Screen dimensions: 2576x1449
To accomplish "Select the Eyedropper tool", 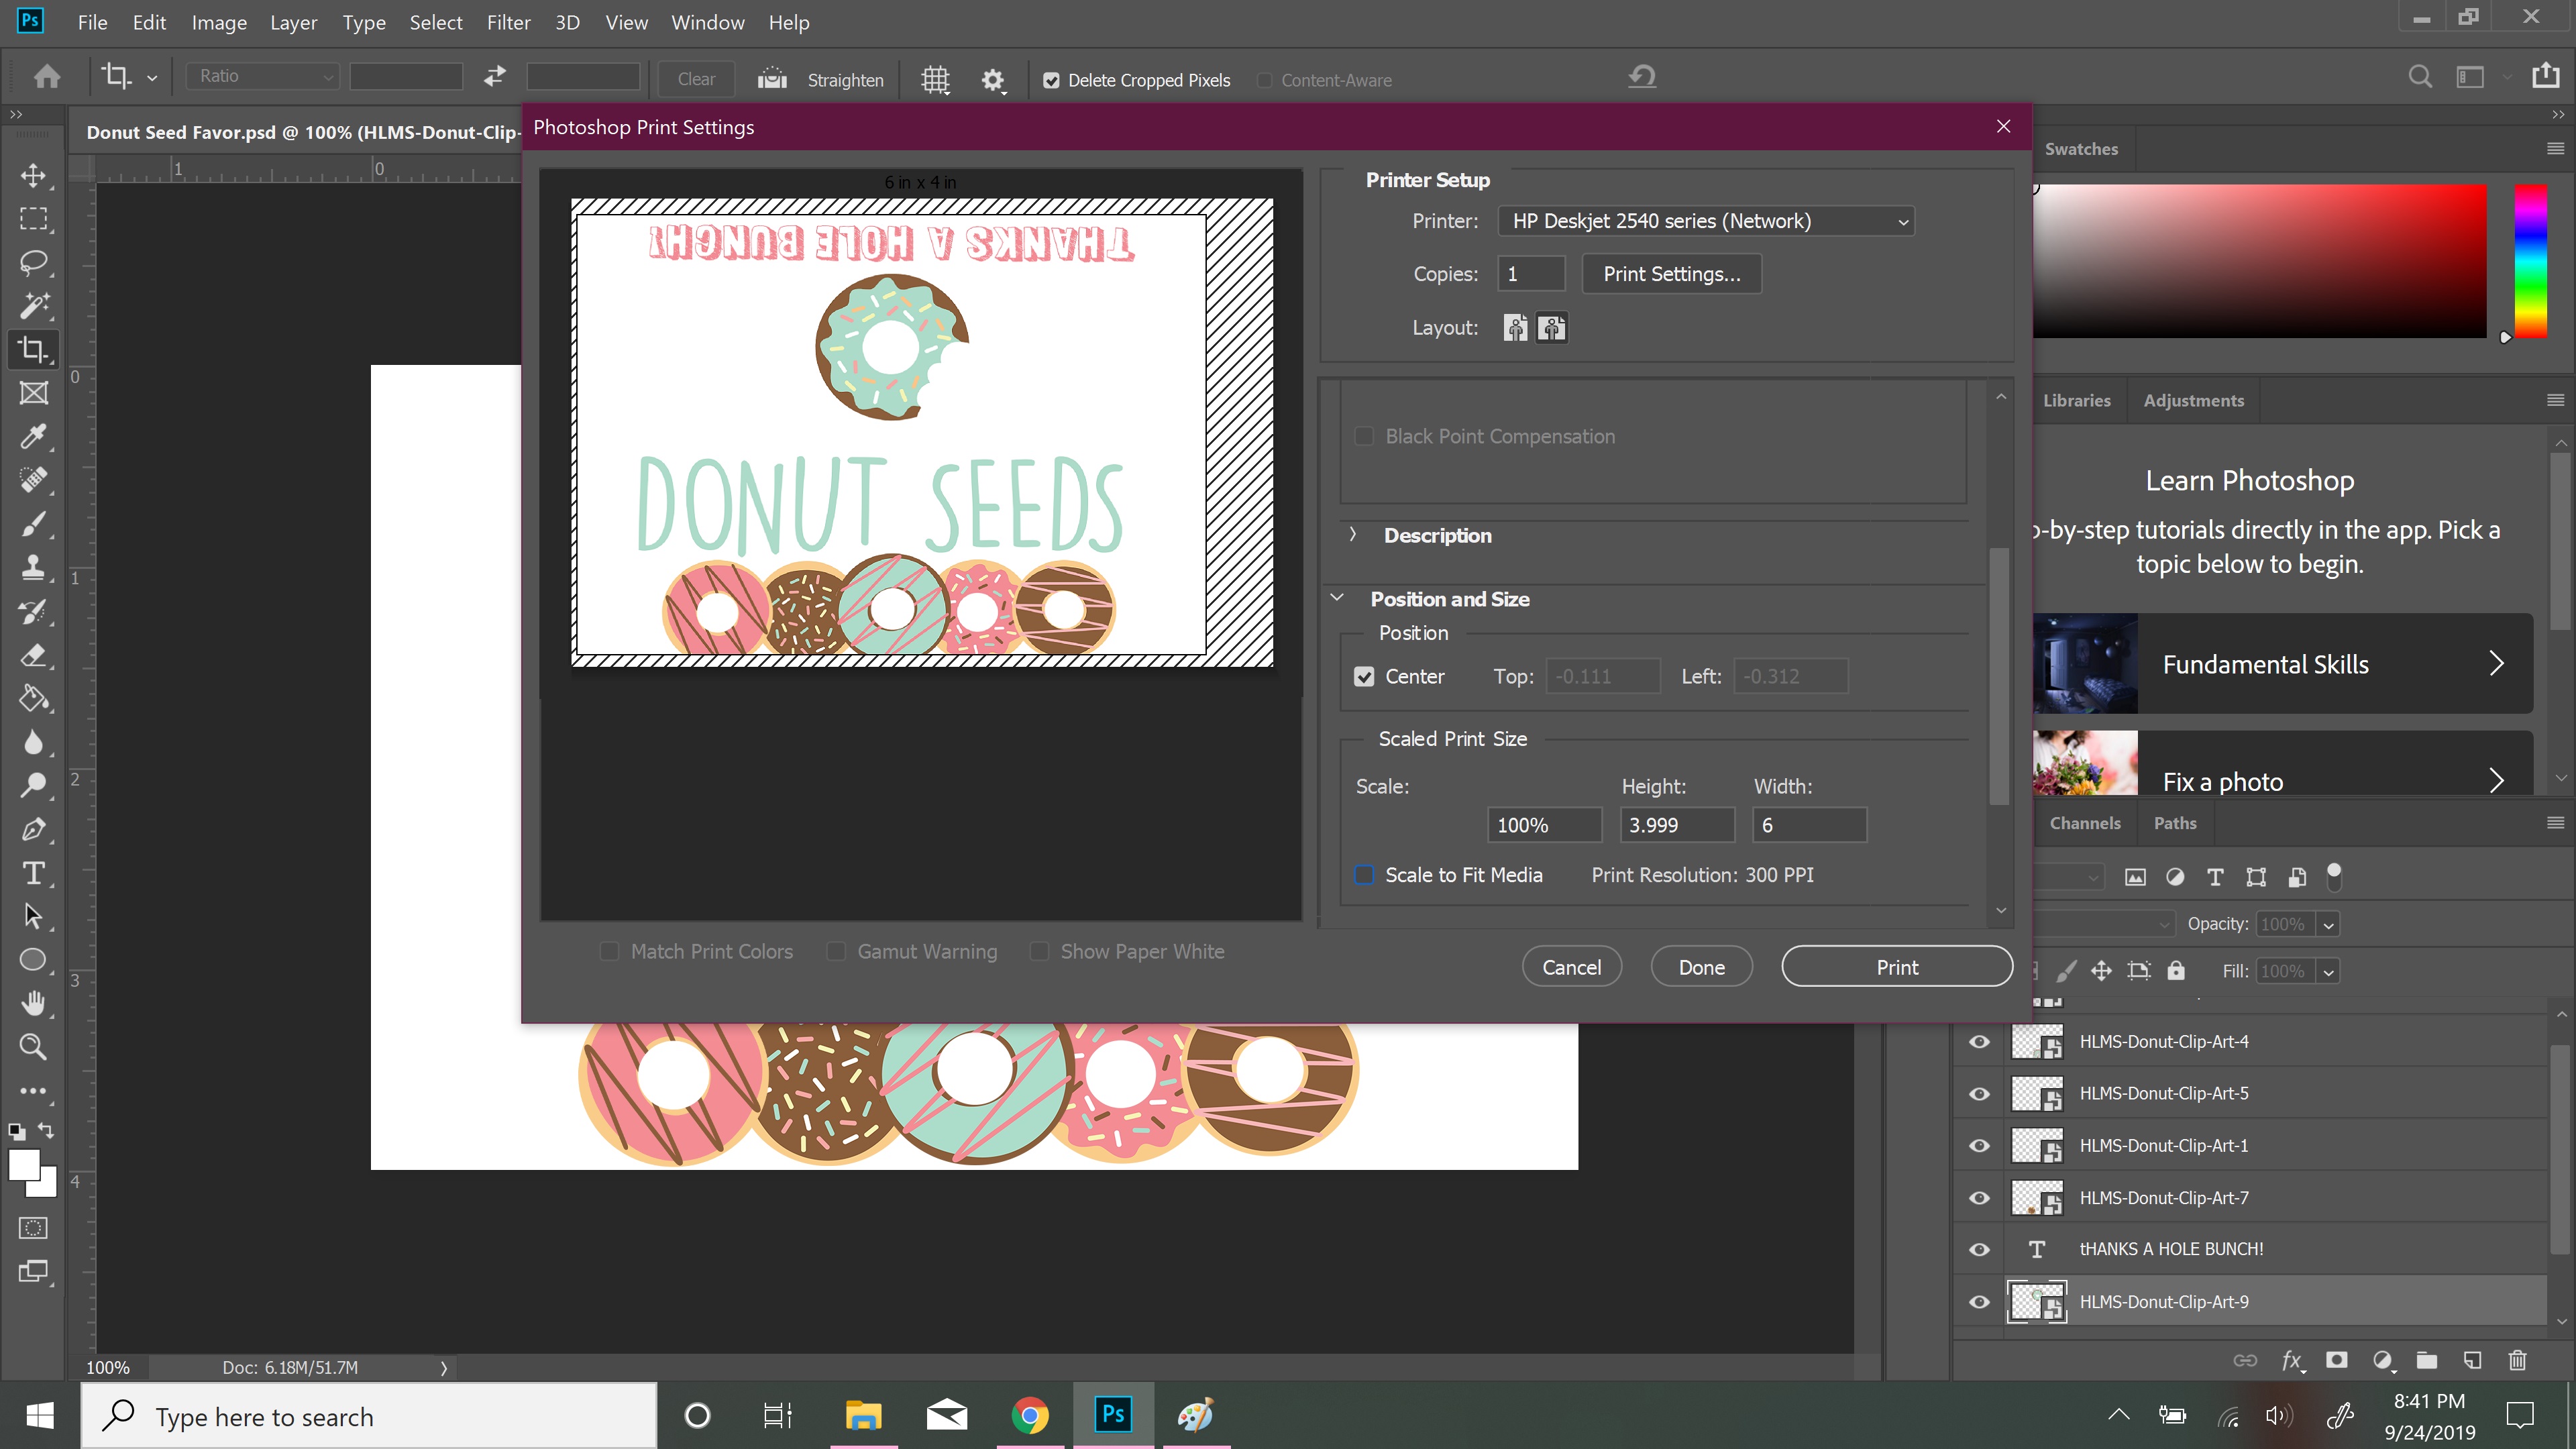I will click(33, 437).
